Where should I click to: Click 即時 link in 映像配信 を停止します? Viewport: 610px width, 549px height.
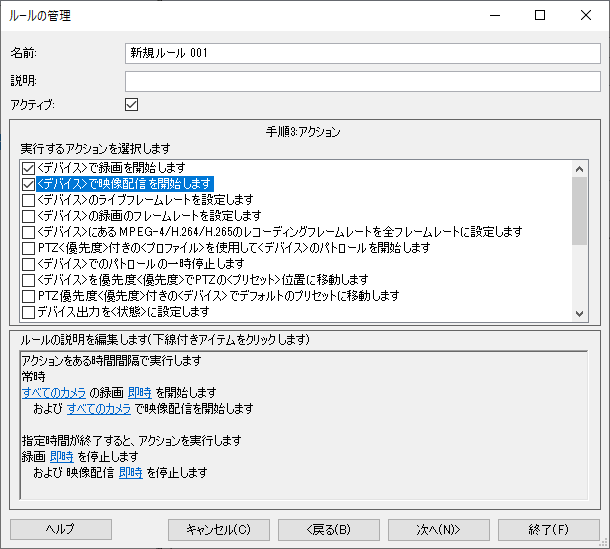[x=131, y=472]
